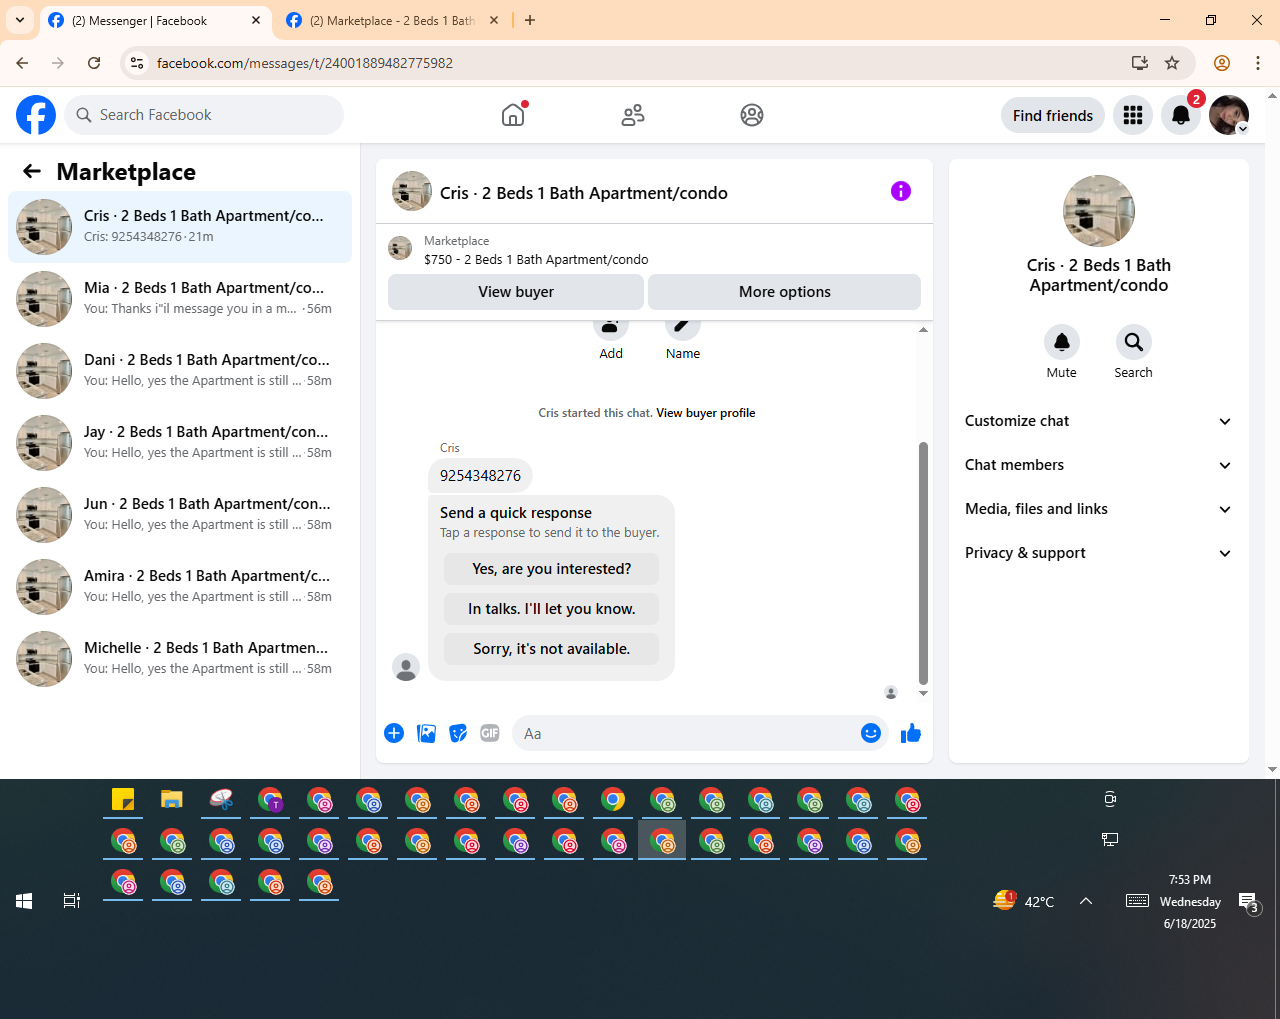Screen dimensions: 1280x1019
Task: Click the Search Facebook field
Action: [204, 115]
